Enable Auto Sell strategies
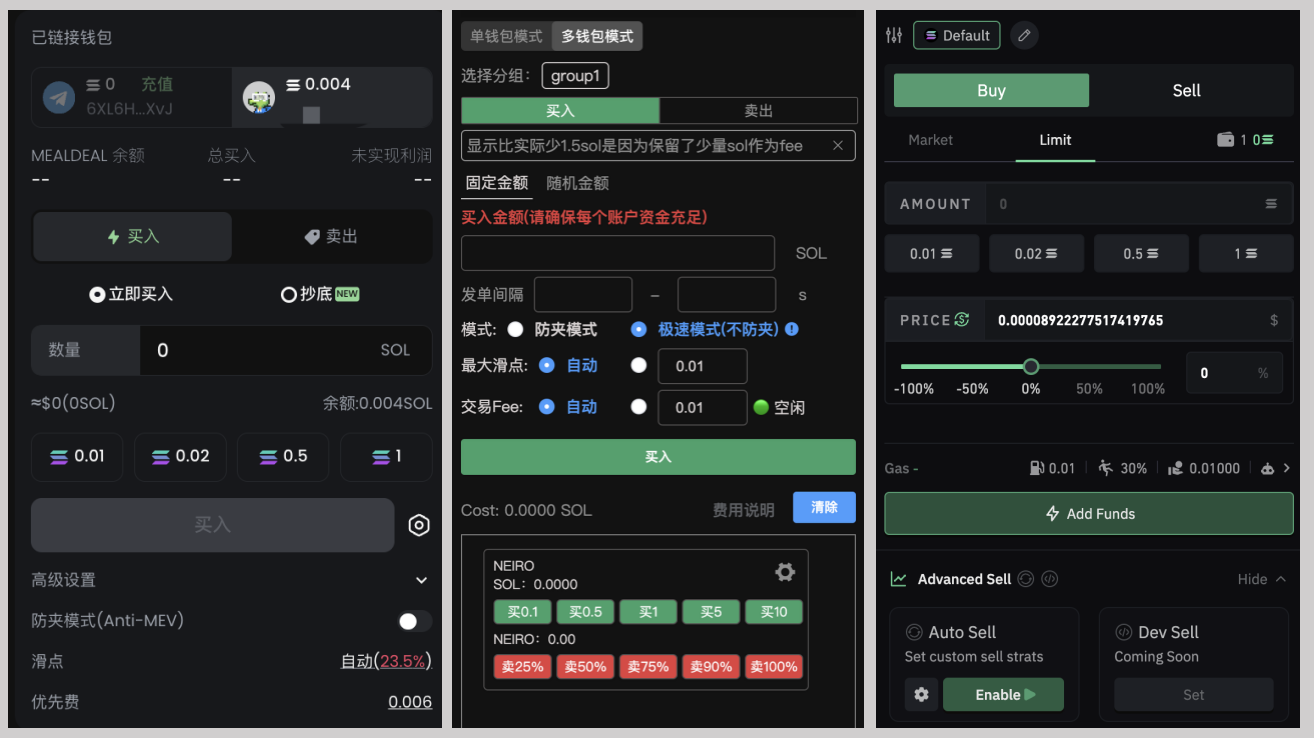This screenshot has height=738, width=1314. [1003, 694]
